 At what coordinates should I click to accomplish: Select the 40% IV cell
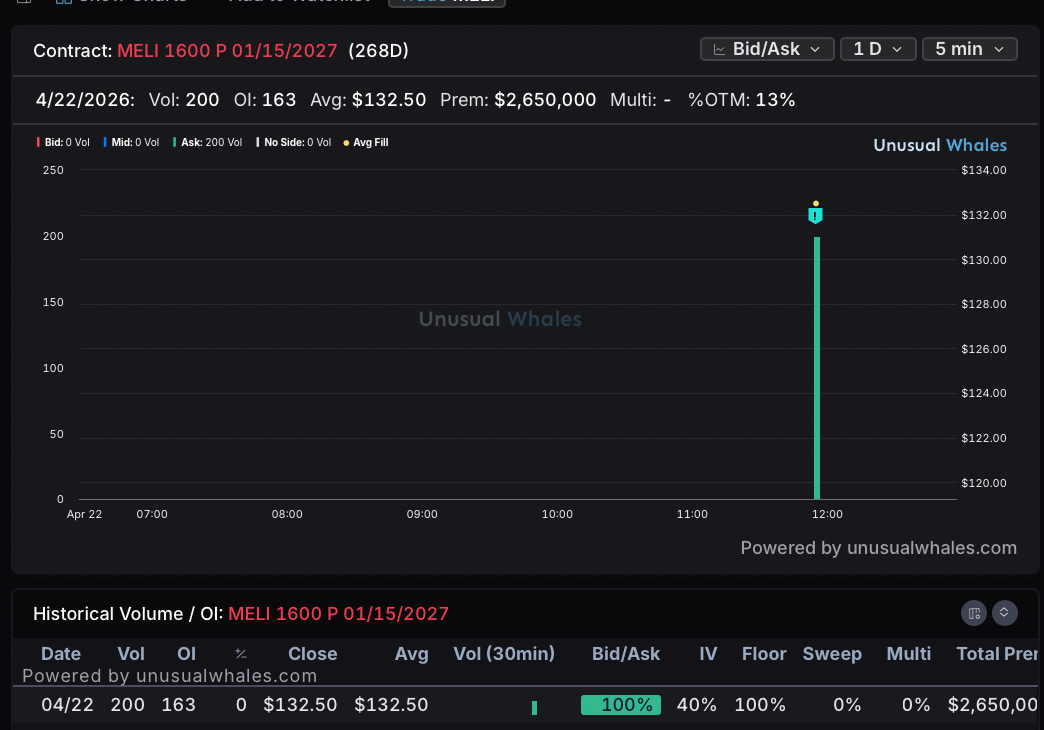point(696,705)
